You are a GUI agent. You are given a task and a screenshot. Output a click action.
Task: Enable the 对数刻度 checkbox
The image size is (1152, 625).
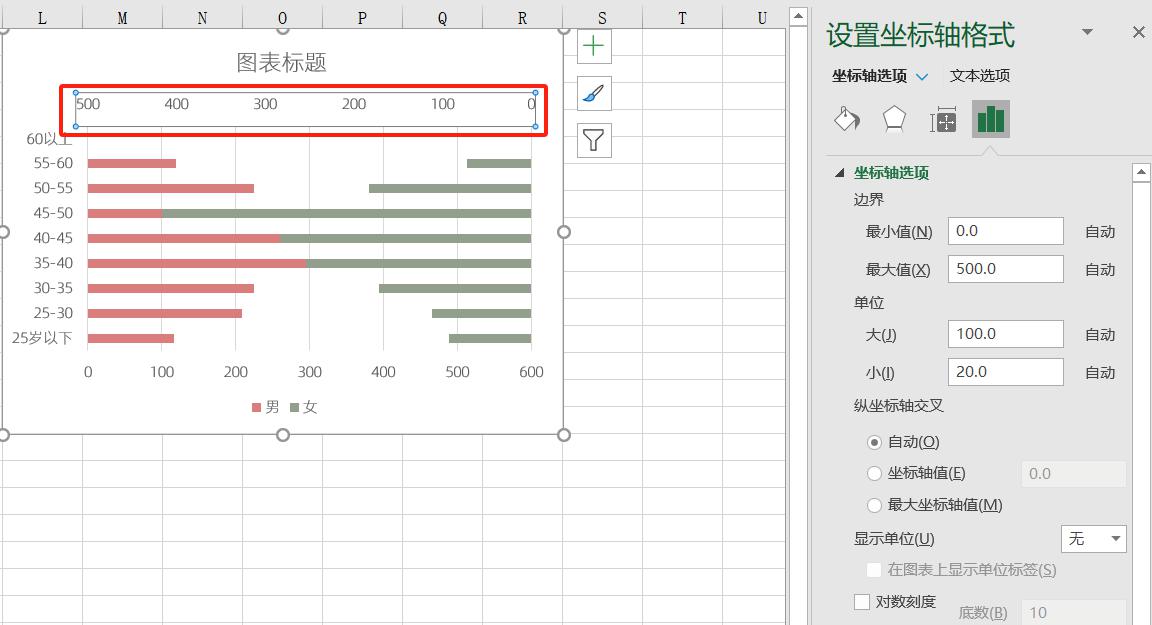pyautogui.click(x=862, y=602)
